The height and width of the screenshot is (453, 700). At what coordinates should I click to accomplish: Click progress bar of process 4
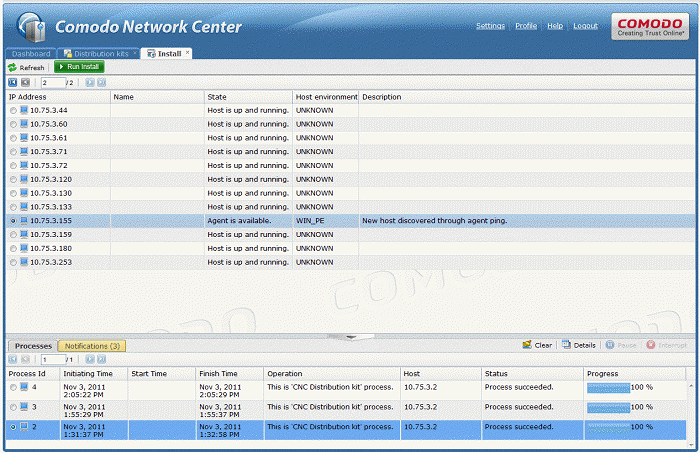[x=608, y=388]
